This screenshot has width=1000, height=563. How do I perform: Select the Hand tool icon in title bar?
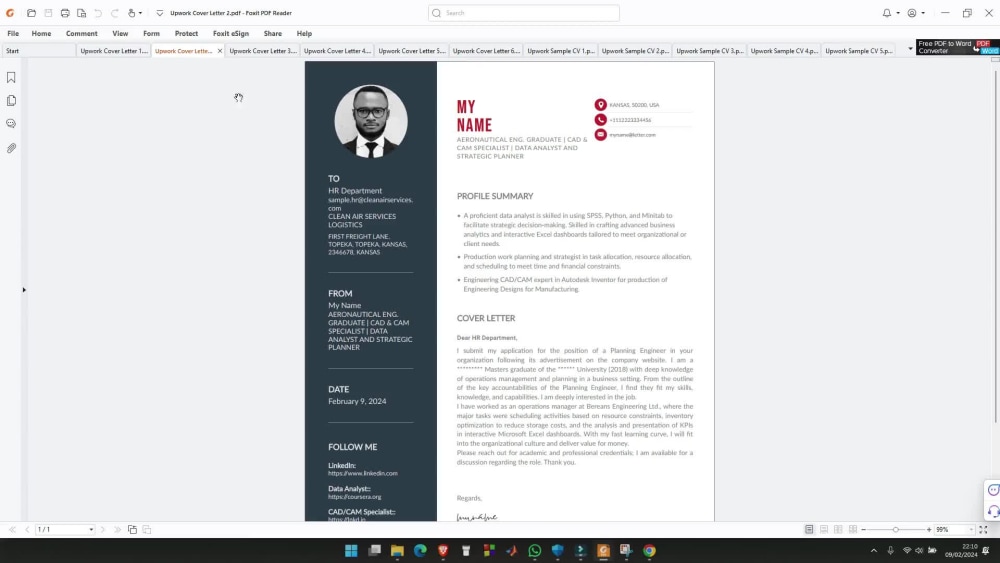(131, 13)
